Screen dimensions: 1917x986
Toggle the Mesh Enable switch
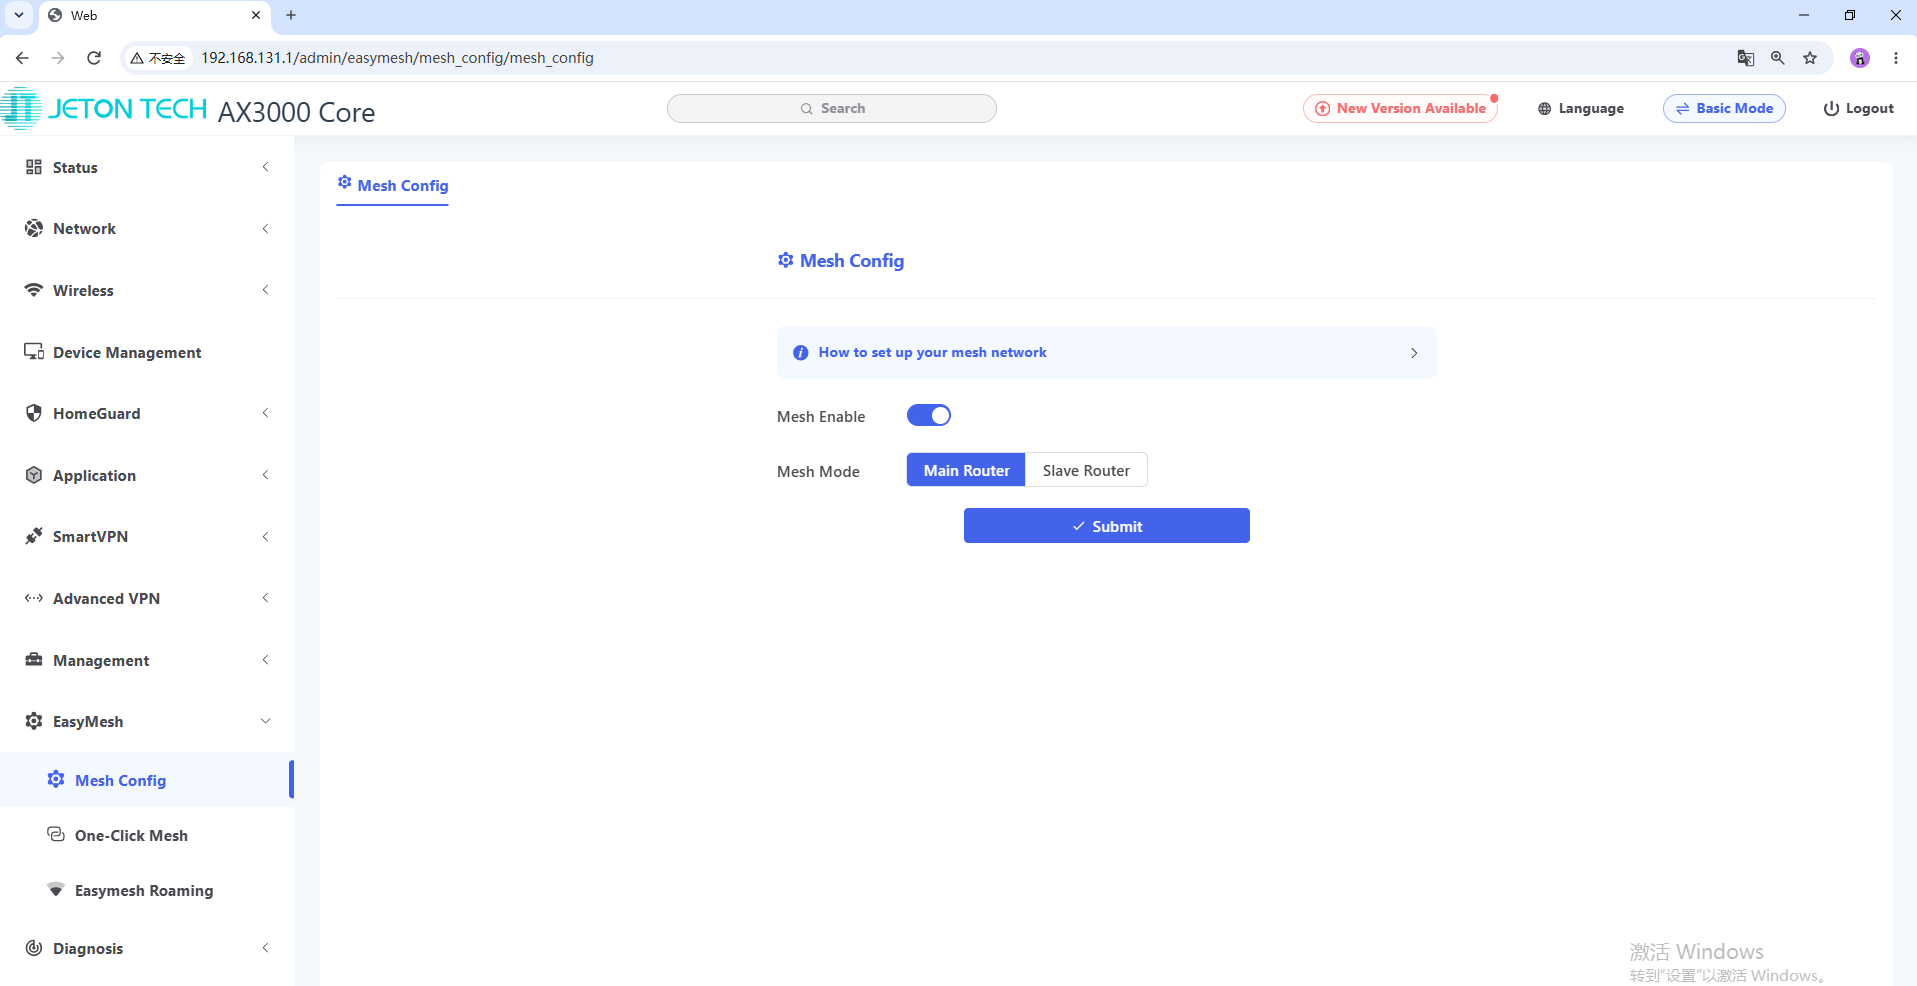(x=929, y=415)
